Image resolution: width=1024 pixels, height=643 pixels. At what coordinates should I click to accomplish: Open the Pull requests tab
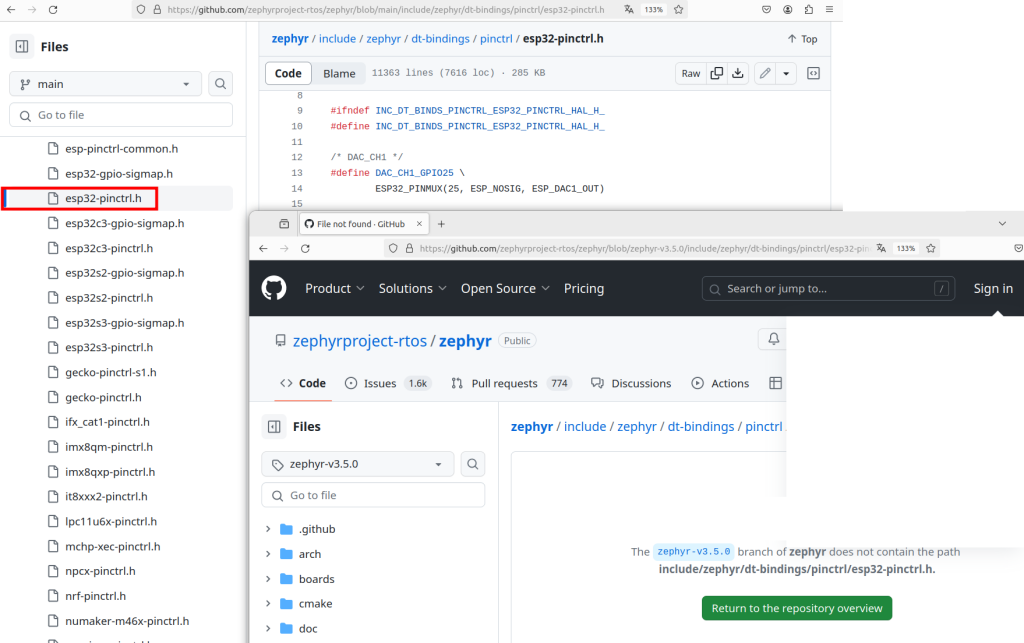tap(511, 383)
